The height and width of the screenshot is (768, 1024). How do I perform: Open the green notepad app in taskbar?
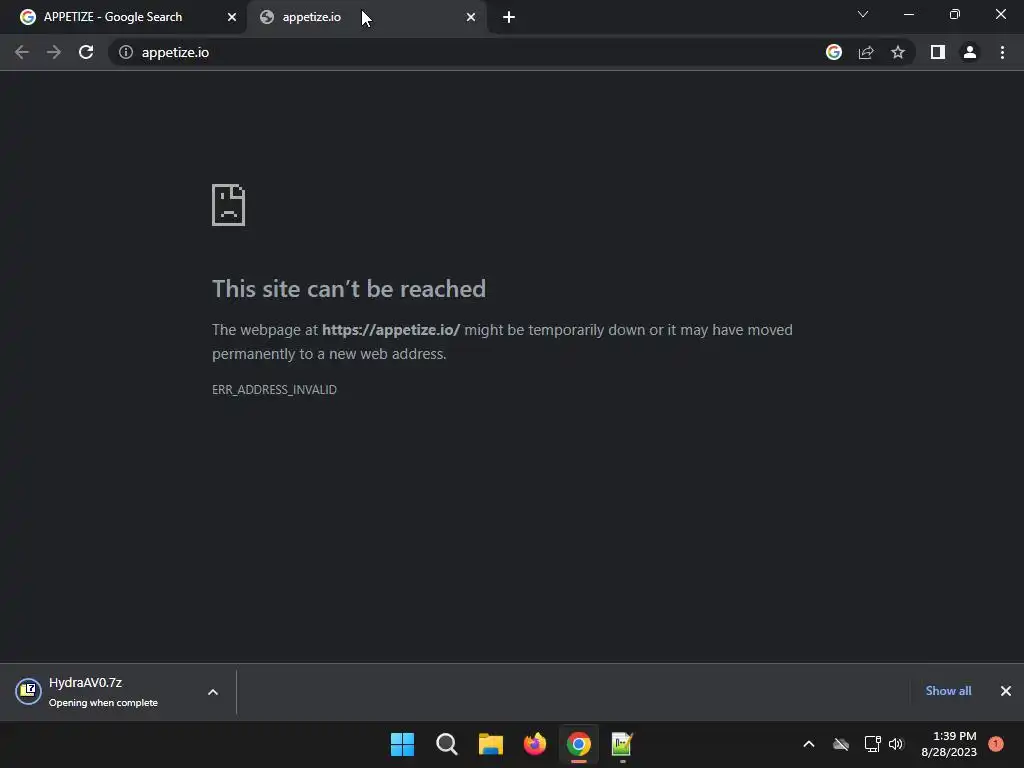tap(622, 744)
